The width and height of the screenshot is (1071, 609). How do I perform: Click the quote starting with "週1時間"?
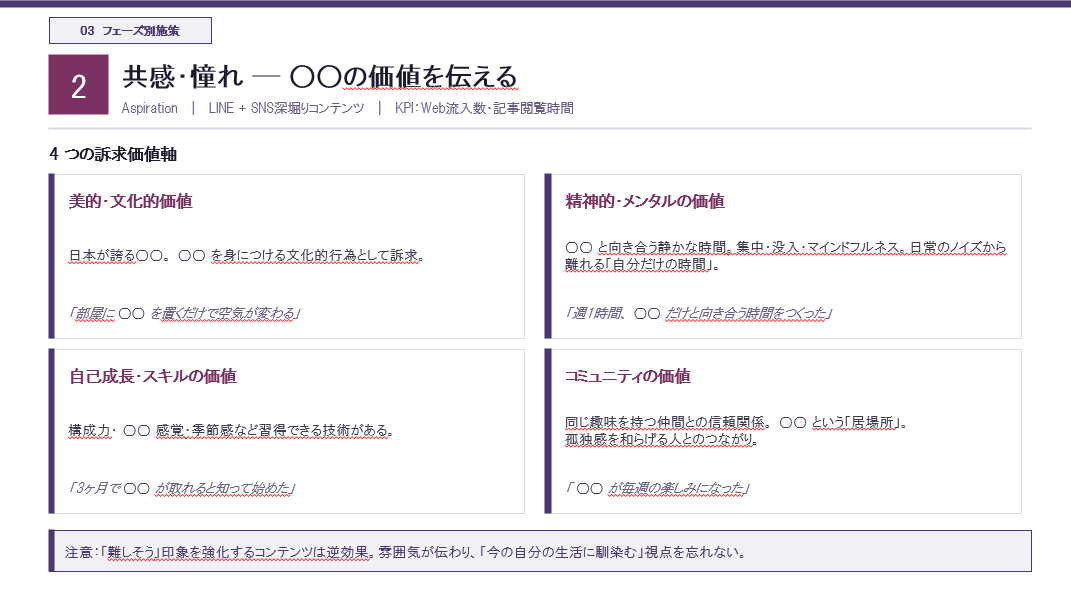click(700, 310)
